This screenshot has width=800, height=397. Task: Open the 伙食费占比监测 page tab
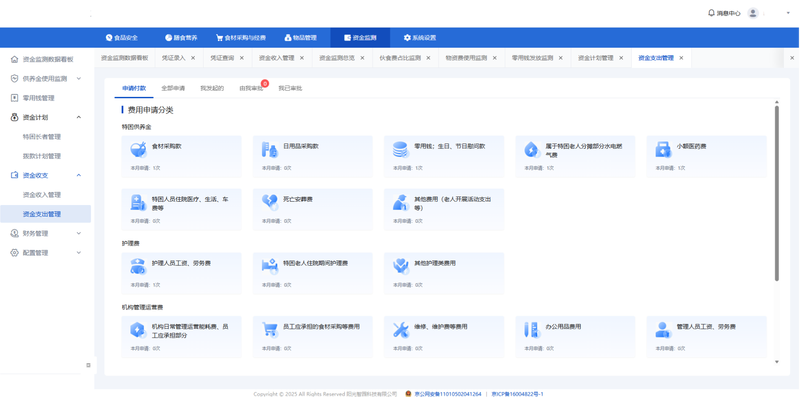click(400, 58)
